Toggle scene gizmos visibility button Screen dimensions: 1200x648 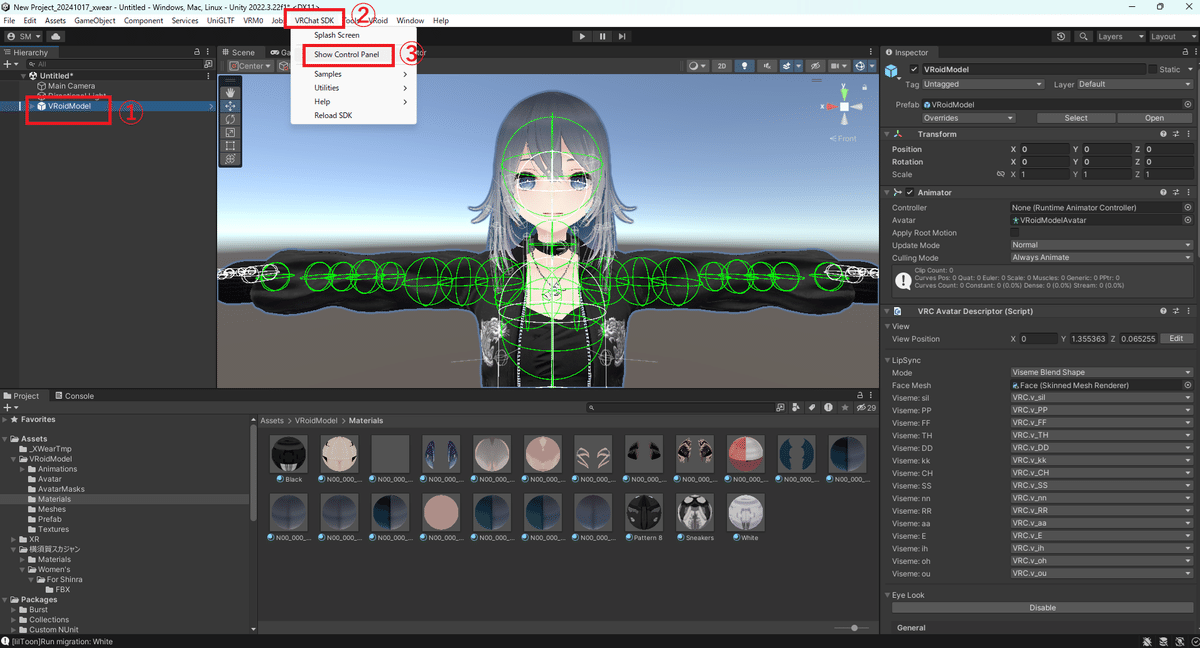pyautogui.click(x=861, y=66)
